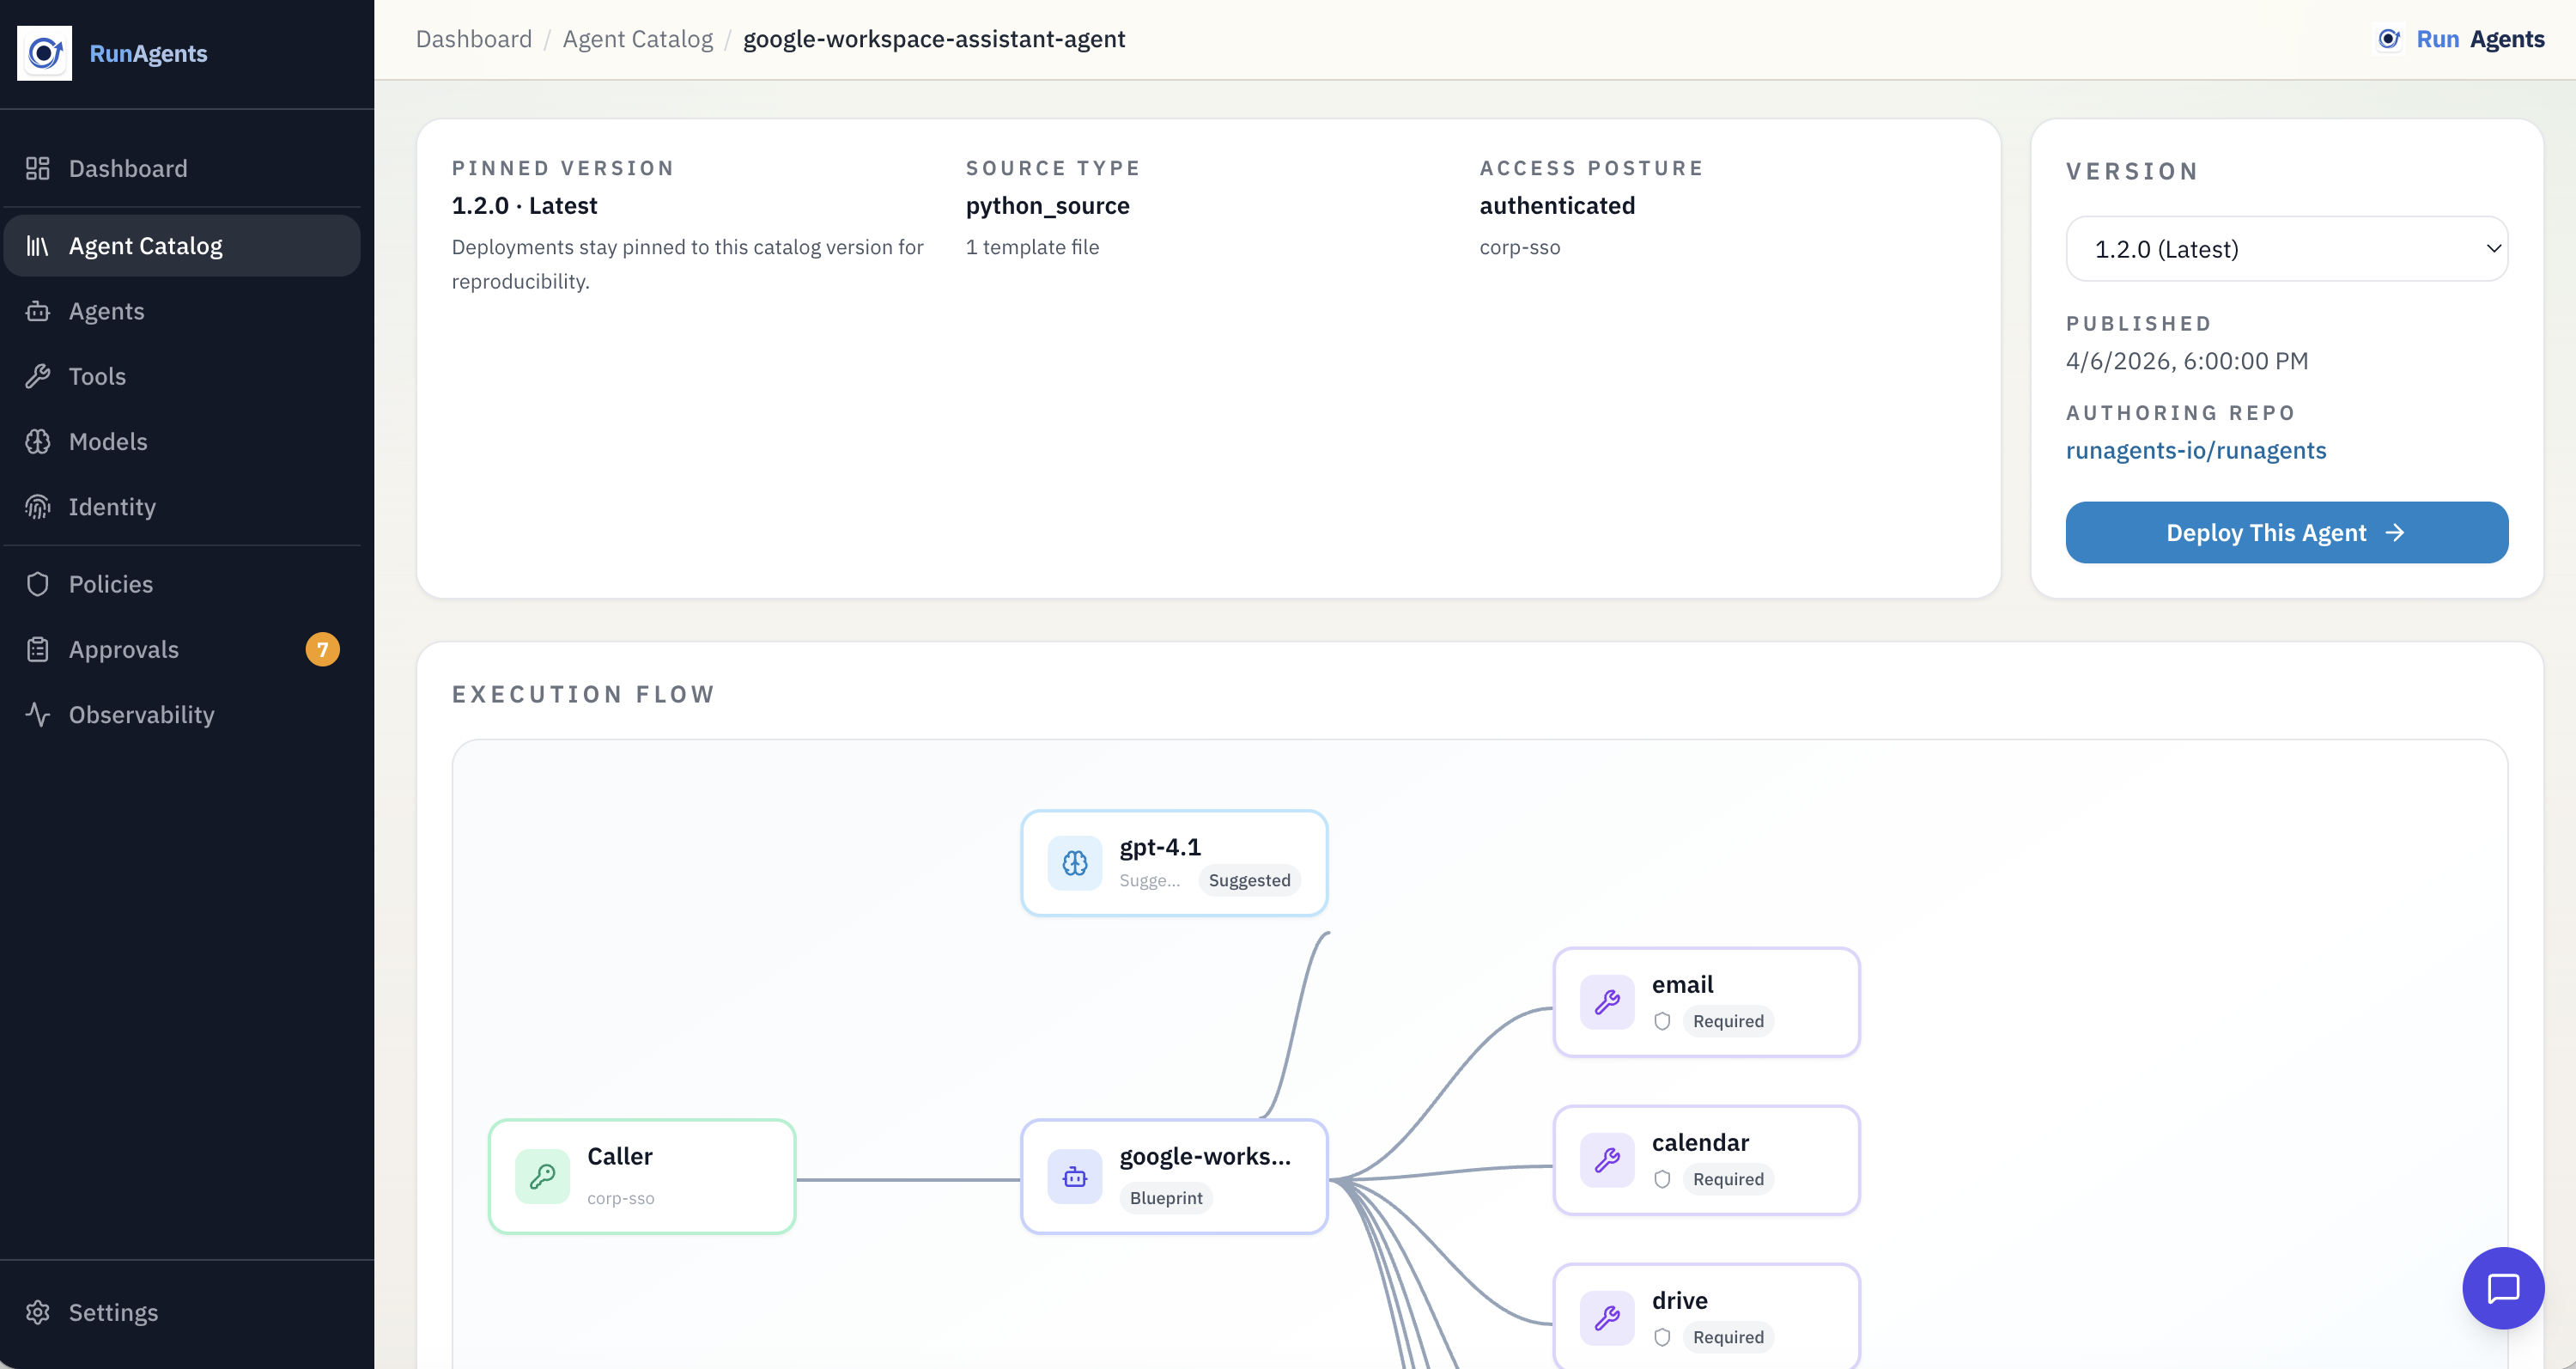
Task: Click the Deploy This Agent button
Action: click(x=2286, y=532)
